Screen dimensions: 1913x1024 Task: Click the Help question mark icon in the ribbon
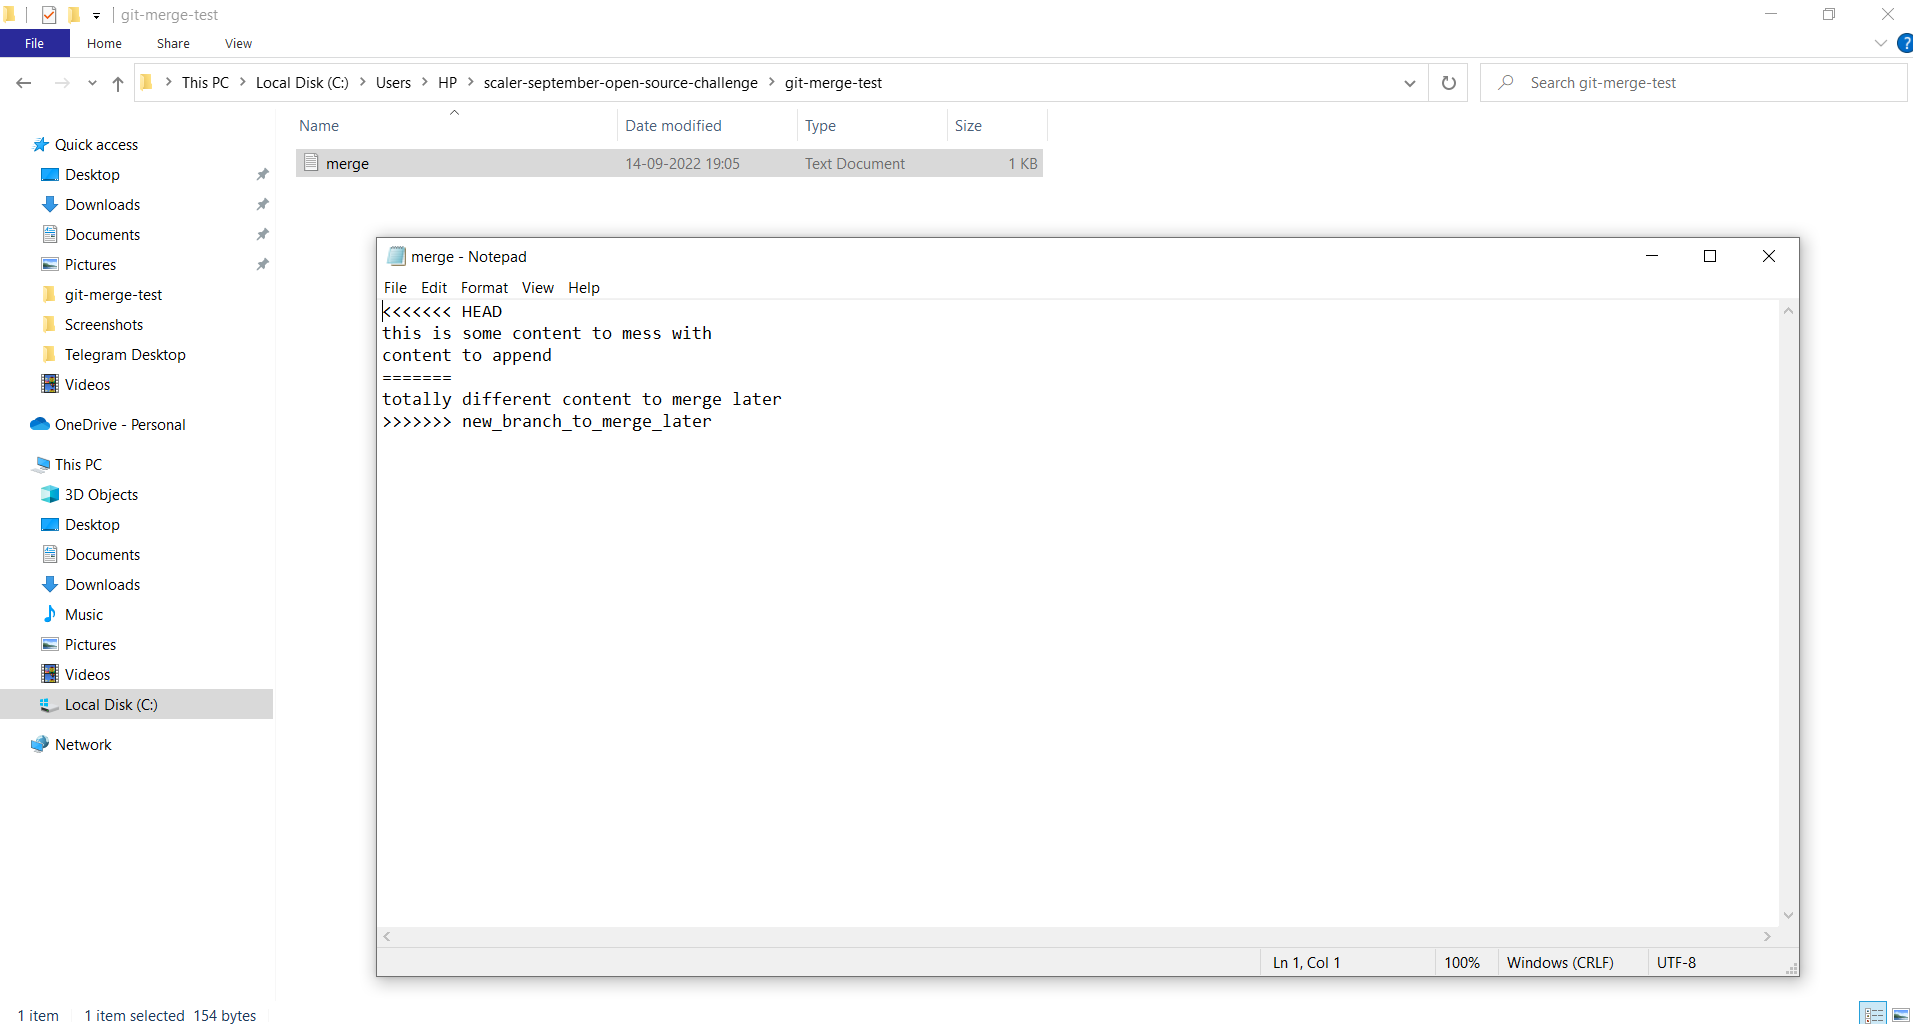pyautogui.click(x=1905, y=43)
